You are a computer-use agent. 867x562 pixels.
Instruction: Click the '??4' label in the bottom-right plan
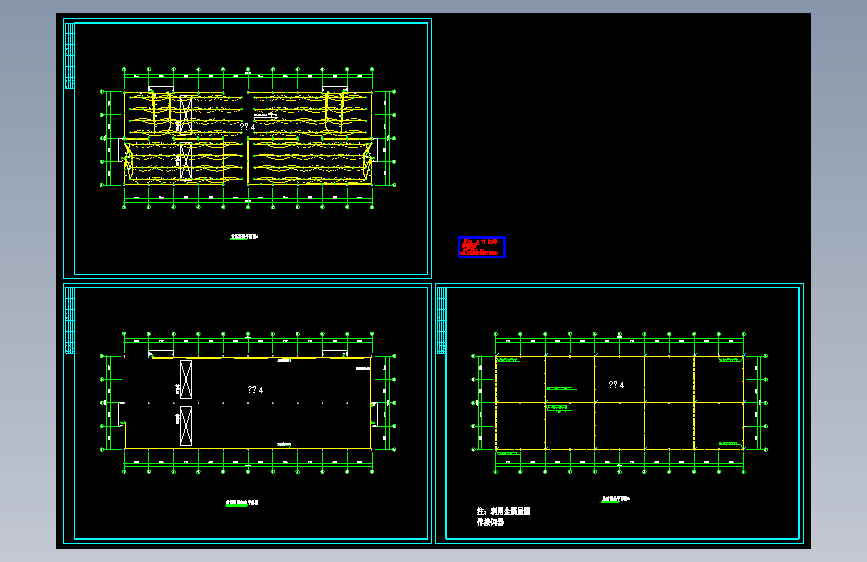[616, 384]
